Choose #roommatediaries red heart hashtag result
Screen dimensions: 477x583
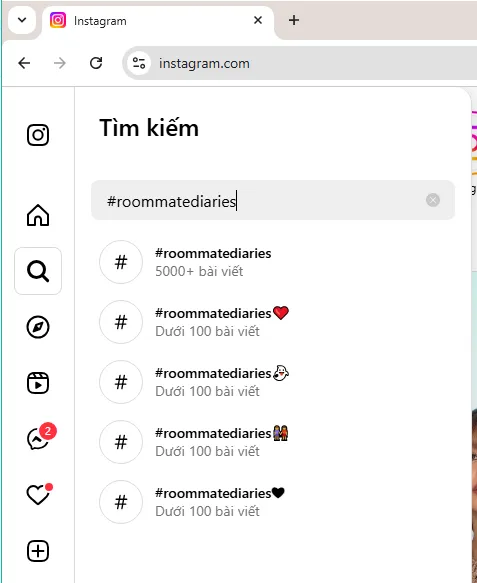[273, 322]
